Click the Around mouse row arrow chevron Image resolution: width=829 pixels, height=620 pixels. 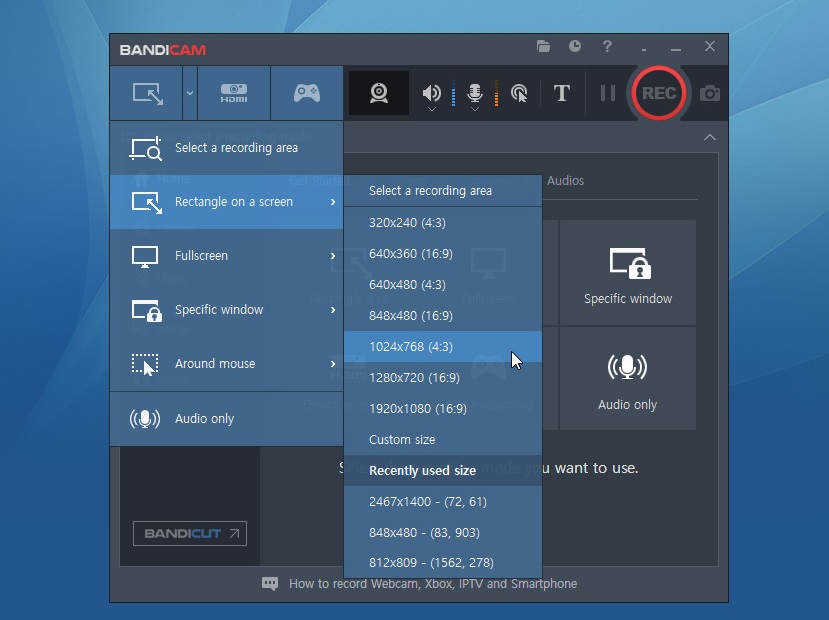pos(333,364)
